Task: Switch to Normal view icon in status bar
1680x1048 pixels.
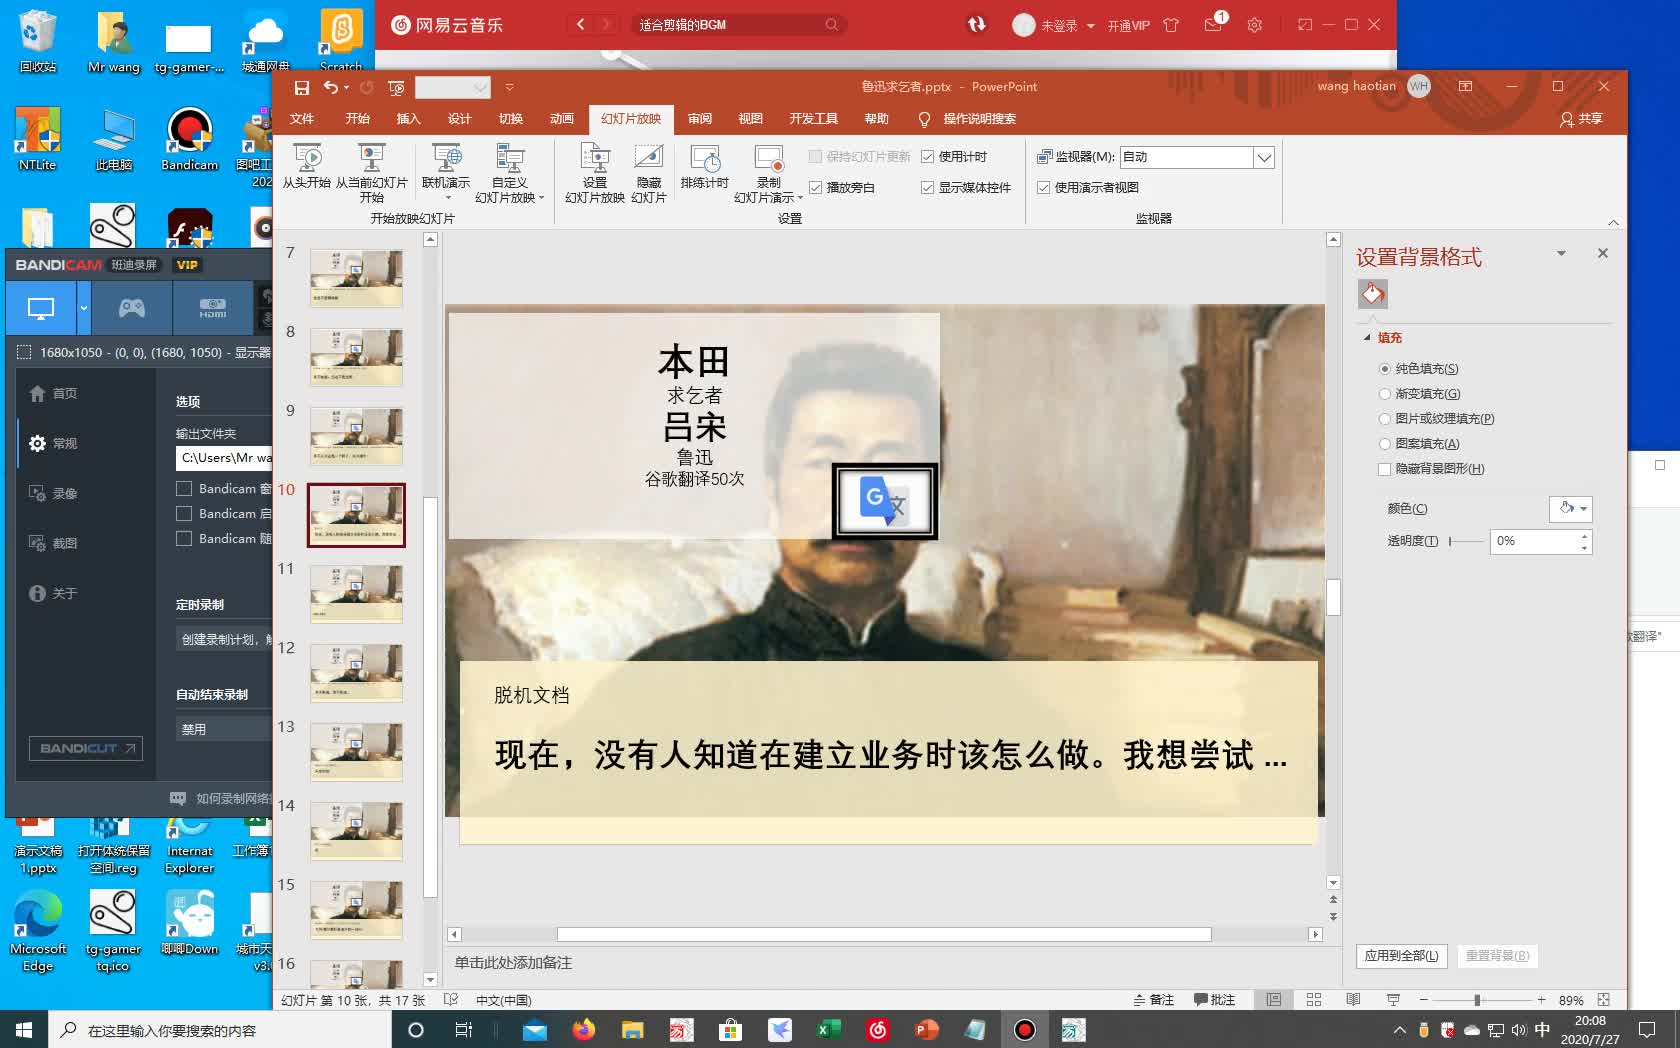Action: pos(1273,1000)
